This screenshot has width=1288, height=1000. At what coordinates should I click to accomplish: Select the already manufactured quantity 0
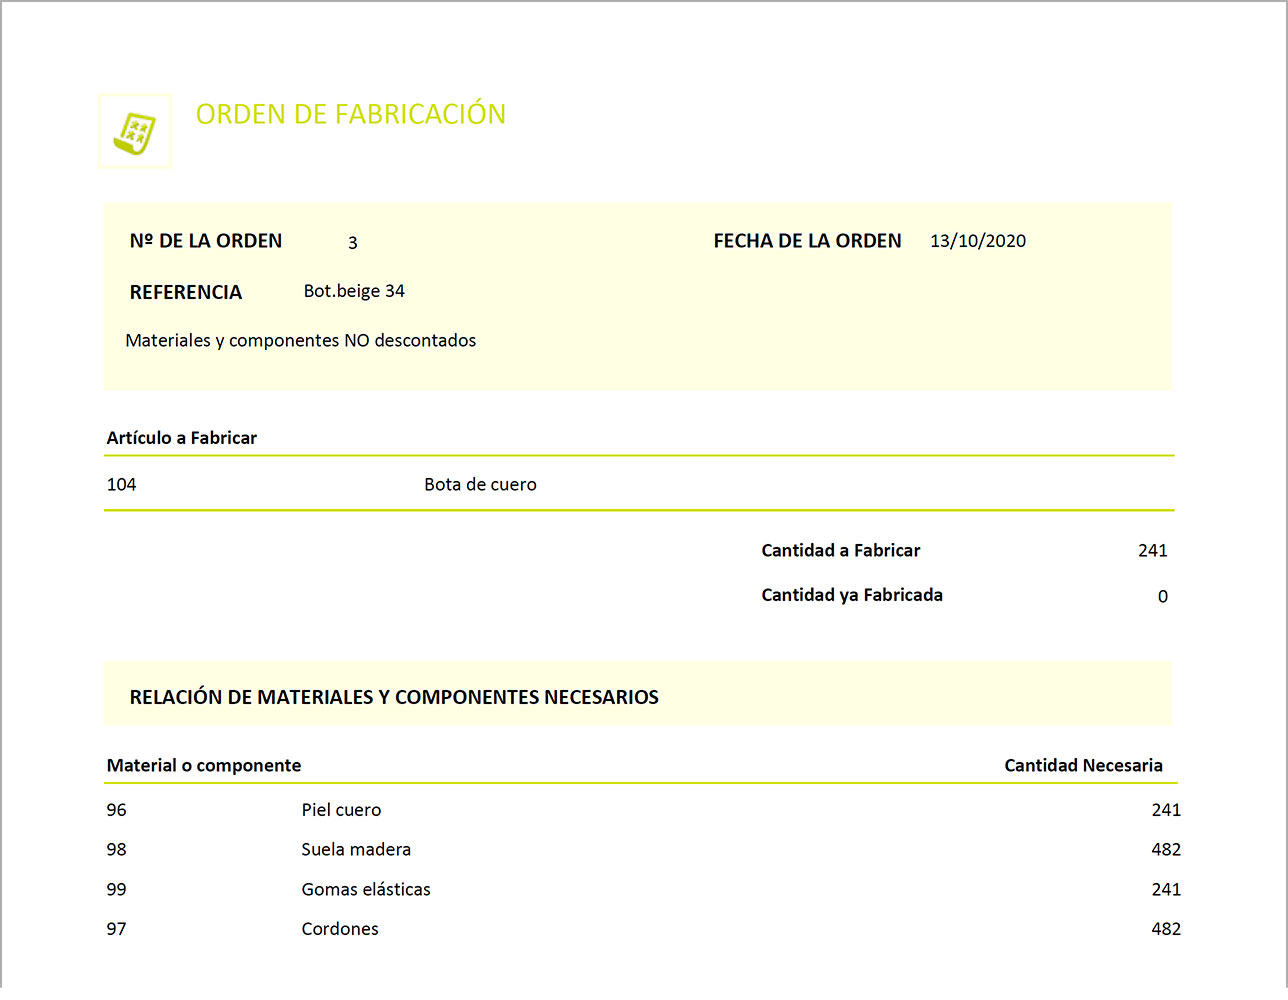[x=1163, y=597]
